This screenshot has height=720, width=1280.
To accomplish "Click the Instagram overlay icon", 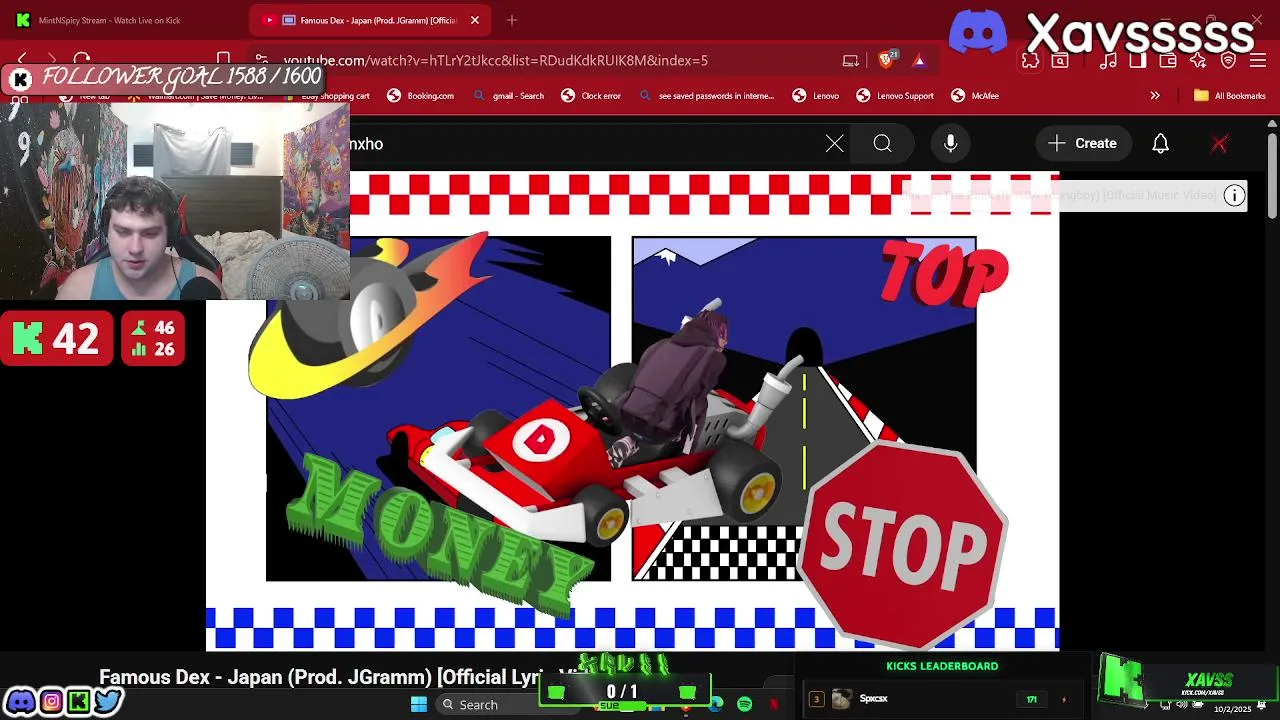I will 50,701.
